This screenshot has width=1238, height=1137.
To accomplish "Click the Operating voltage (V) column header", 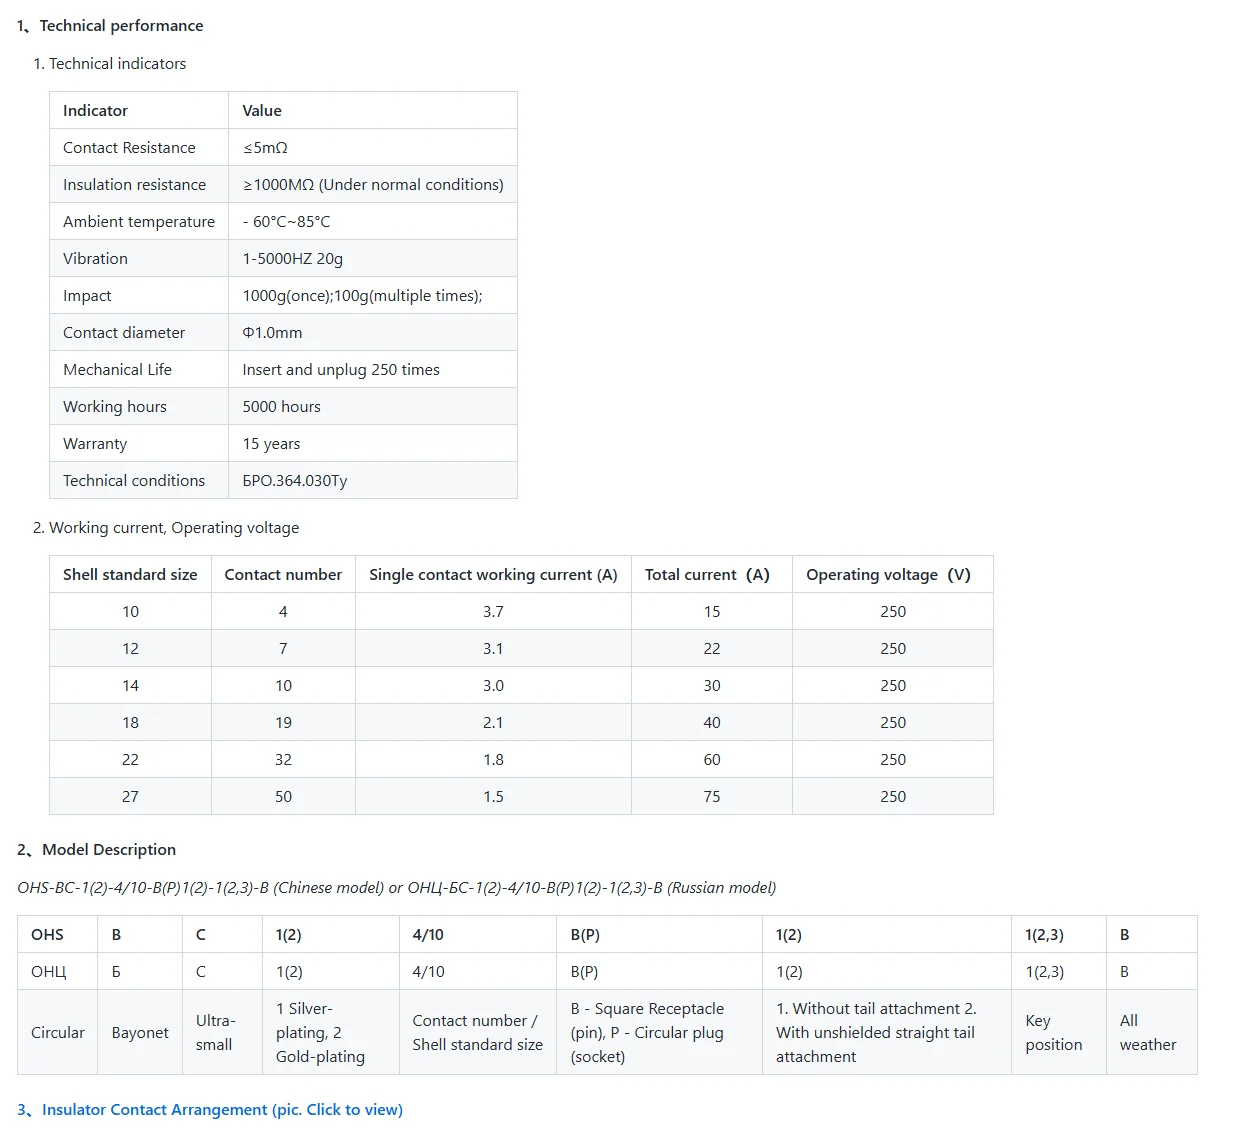I will coord(893,574).
